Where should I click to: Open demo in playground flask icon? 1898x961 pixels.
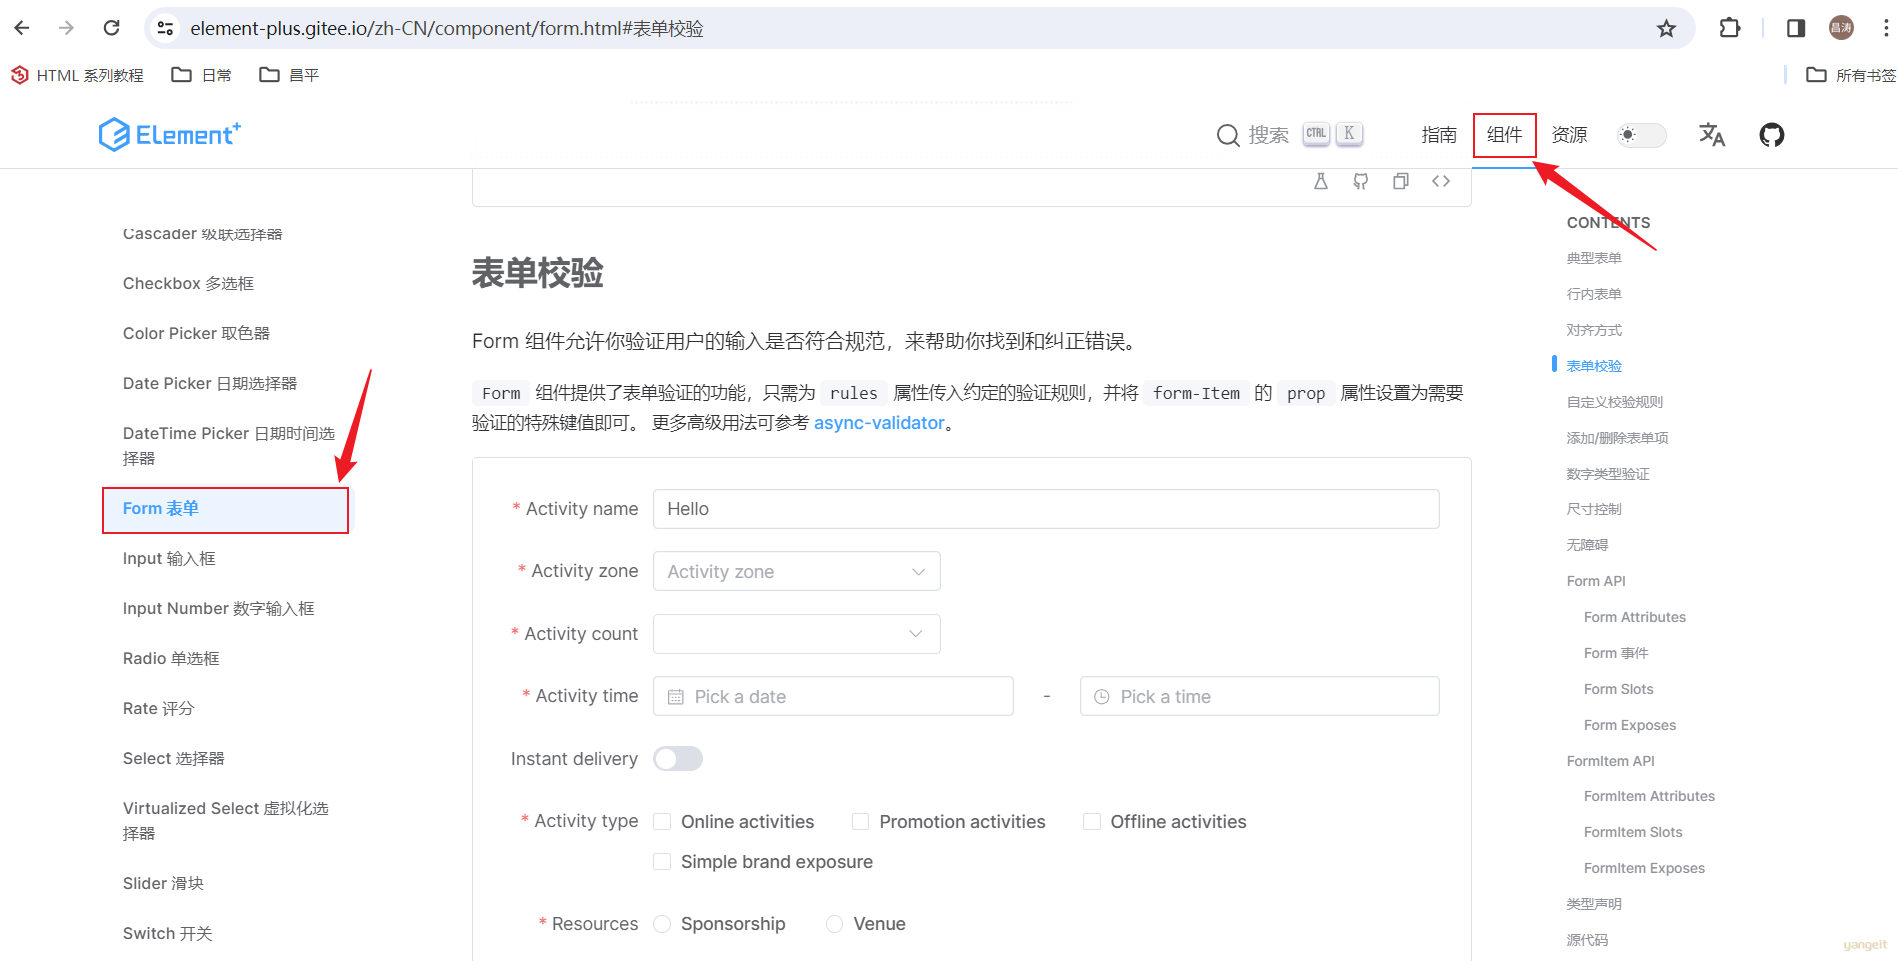point(1321,181)
